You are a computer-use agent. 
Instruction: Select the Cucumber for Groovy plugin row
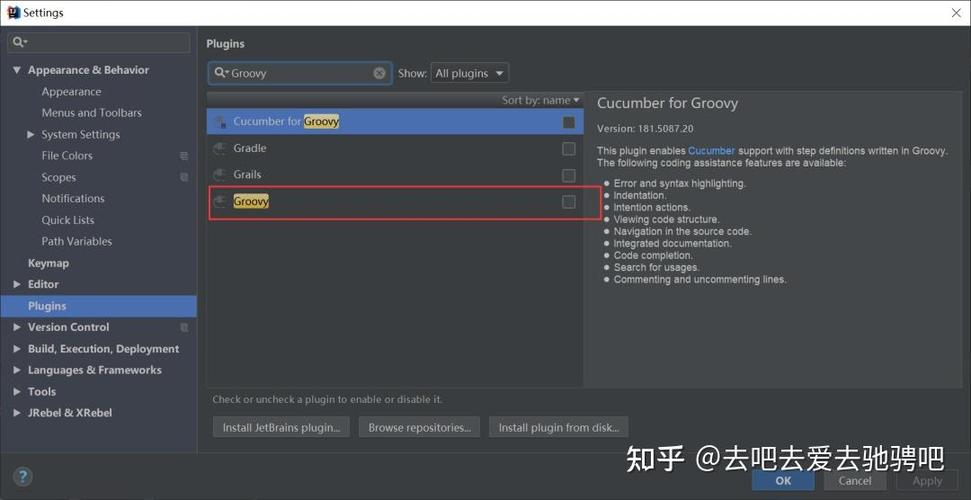[x=395, y=122]
